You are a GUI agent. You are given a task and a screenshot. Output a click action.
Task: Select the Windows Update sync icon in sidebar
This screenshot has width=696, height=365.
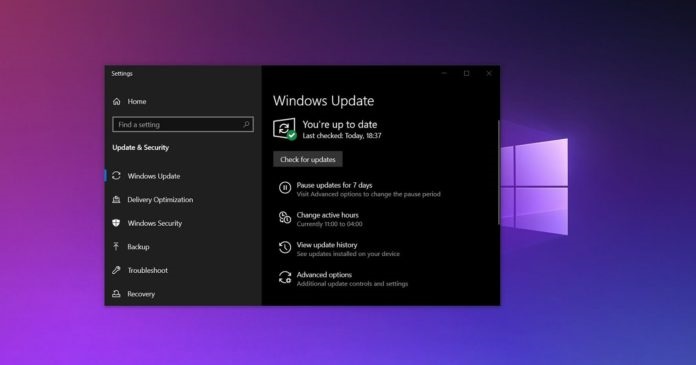tap(116, 176)
